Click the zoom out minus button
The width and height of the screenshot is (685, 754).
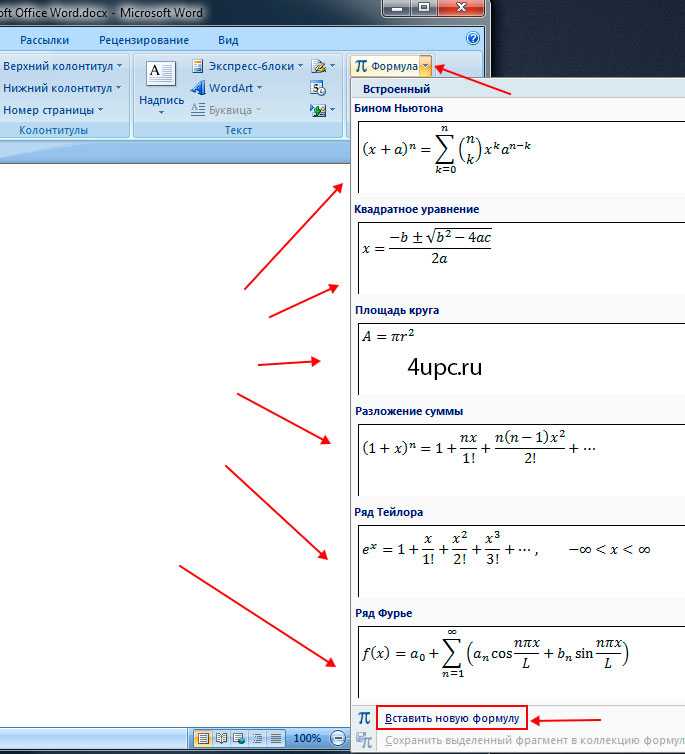pyautogui.click(x=338, y=738)
